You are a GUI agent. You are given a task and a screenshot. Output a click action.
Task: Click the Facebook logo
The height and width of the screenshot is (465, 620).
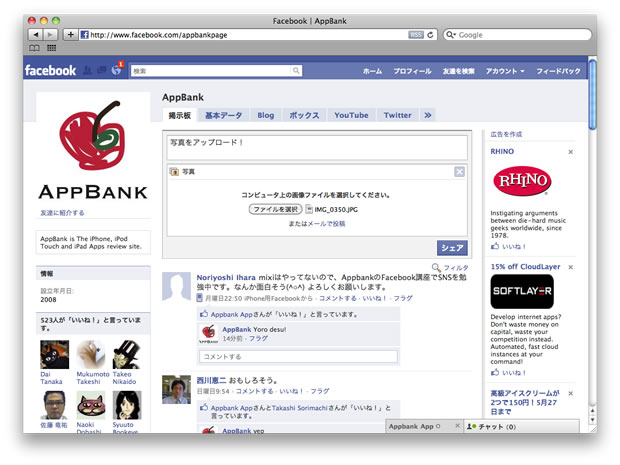tap(50, 70)
